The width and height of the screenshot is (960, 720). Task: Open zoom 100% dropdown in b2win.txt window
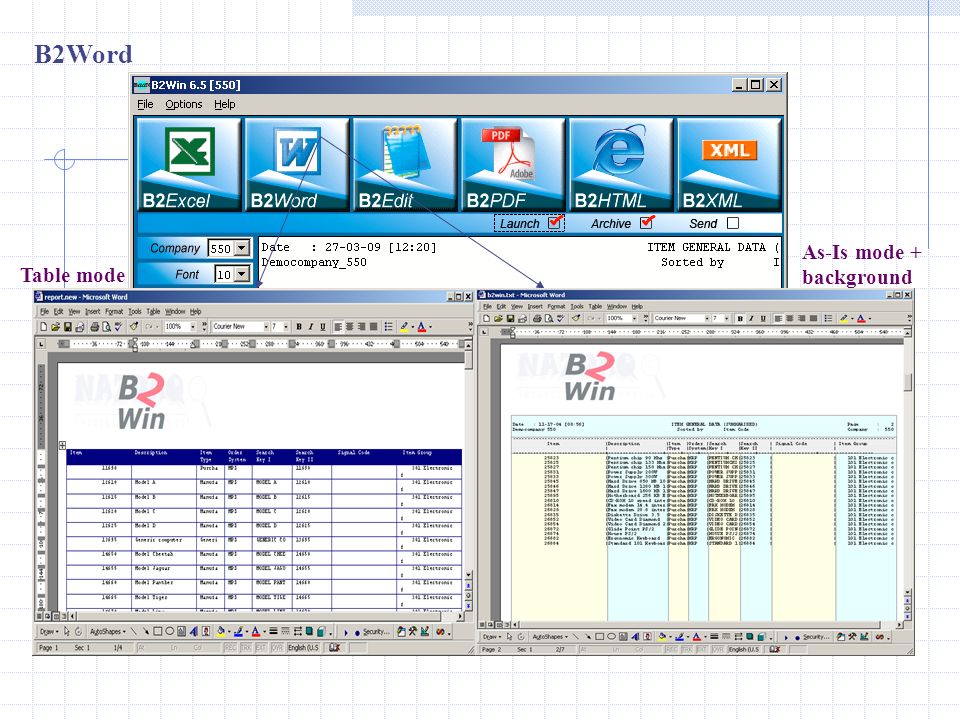point(635,318)
